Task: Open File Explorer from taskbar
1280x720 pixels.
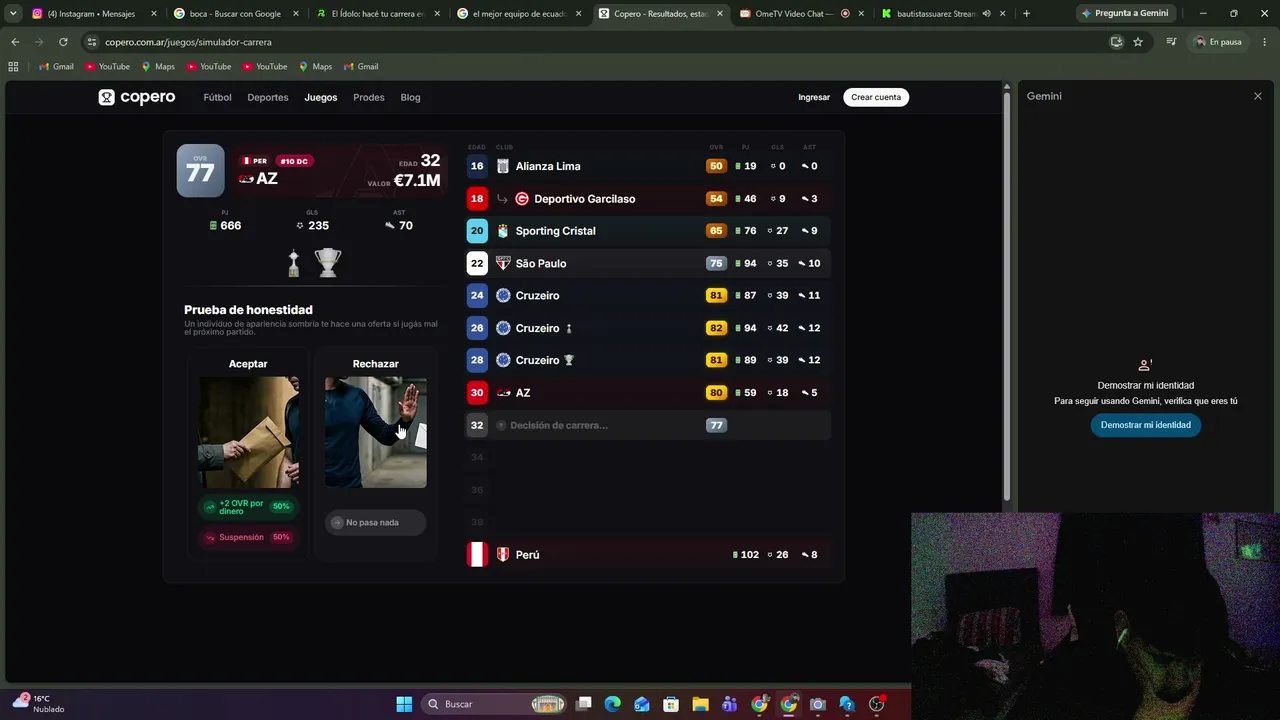Action: [700, 704]
